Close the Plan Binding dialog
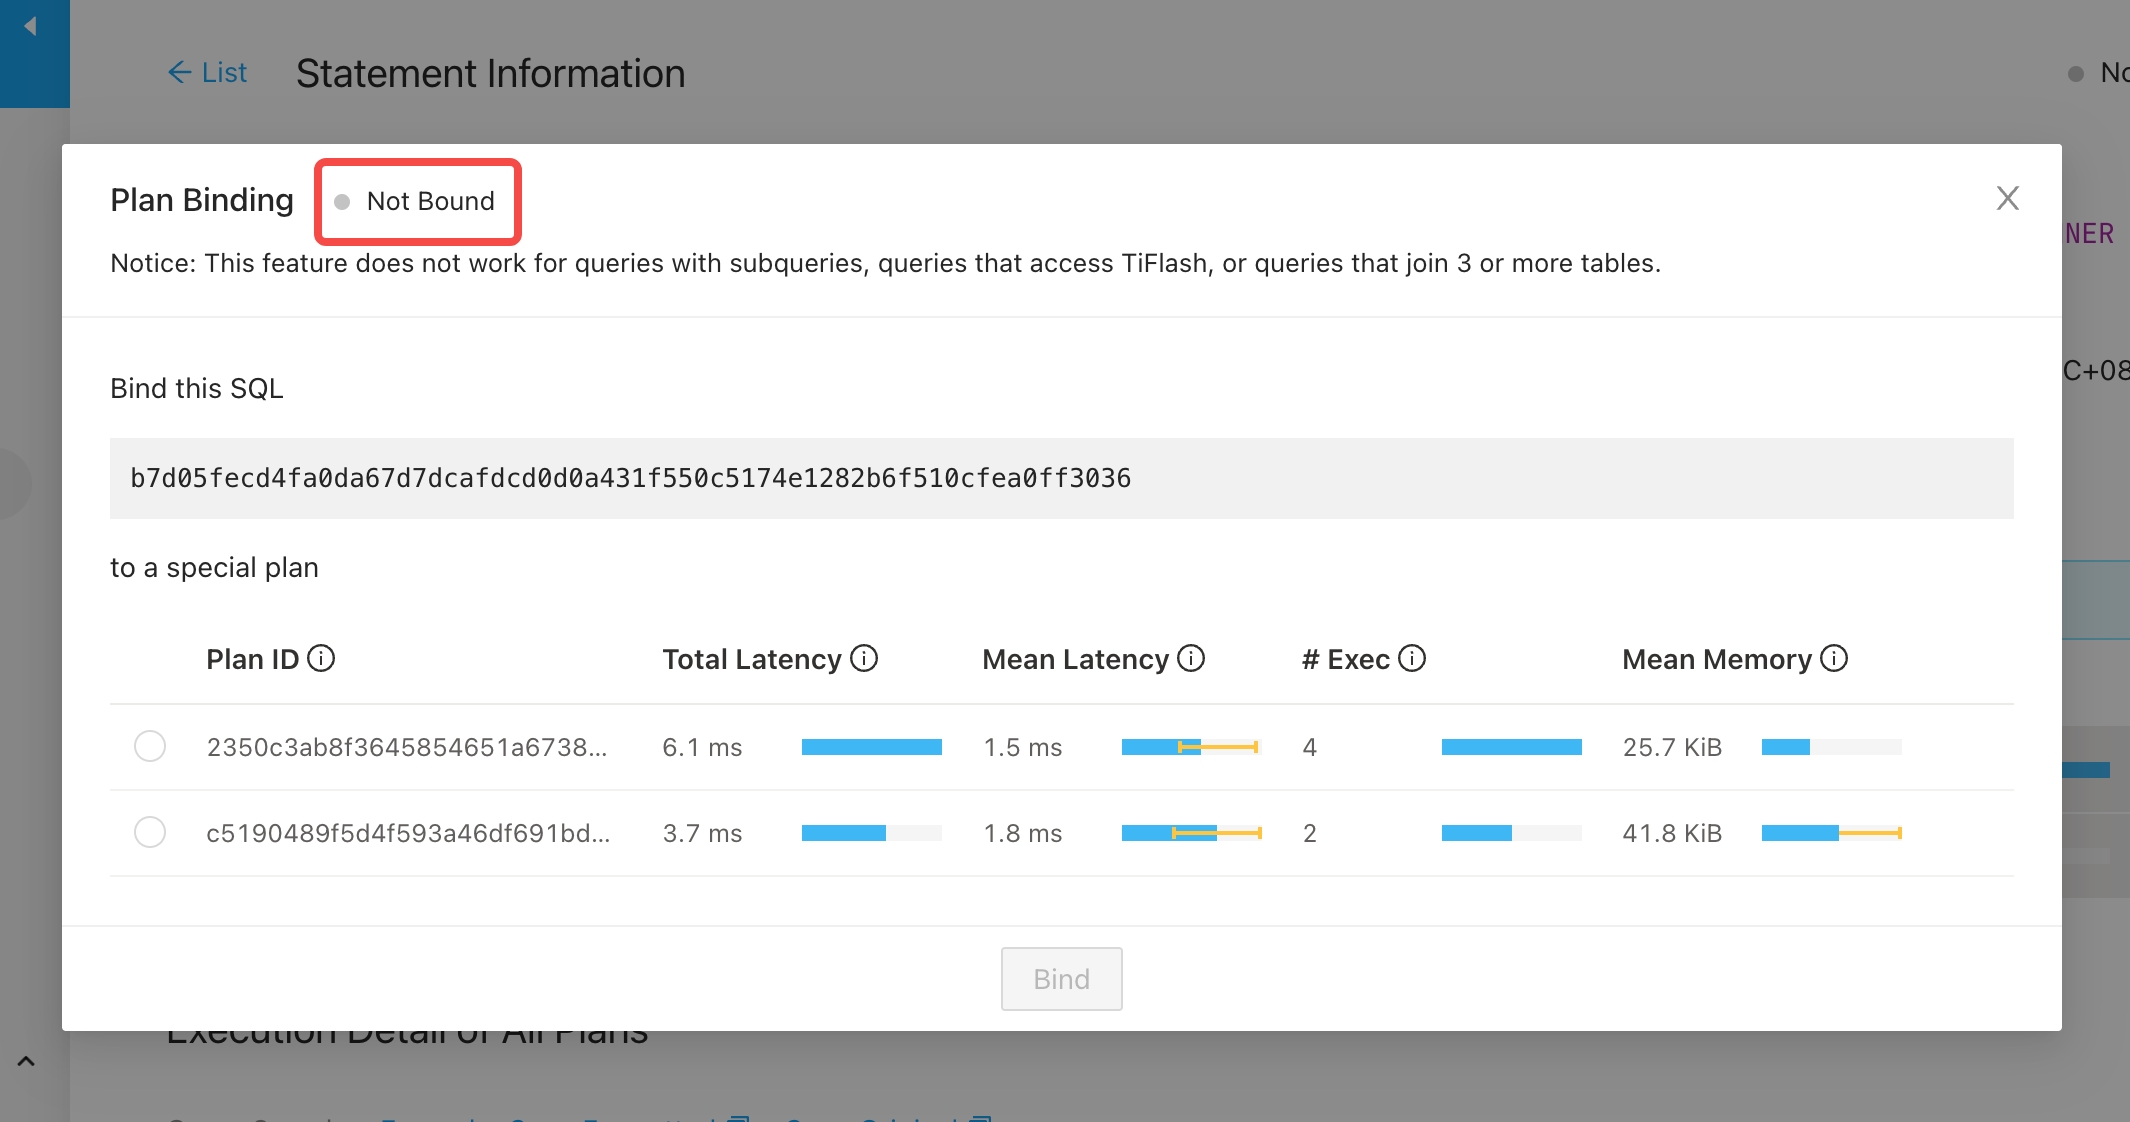2130x1122 pixels. (x=2007, y=198)
